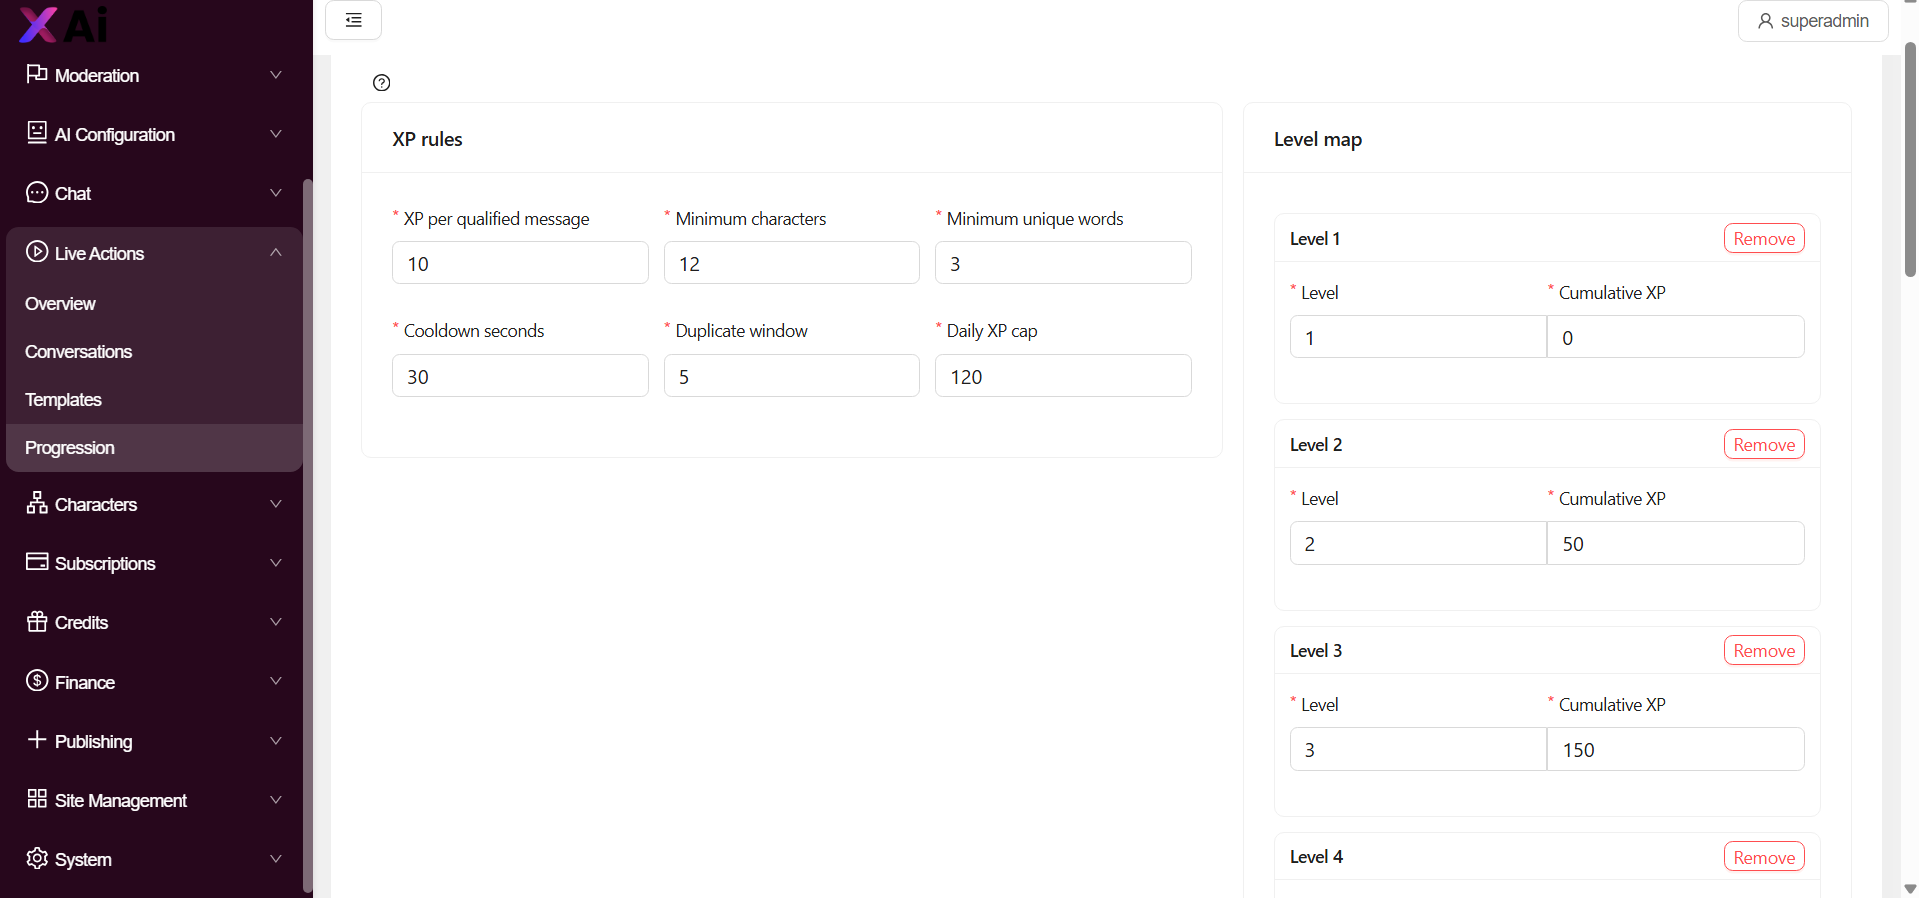Click the Site Management grid icon

(37, 799)
